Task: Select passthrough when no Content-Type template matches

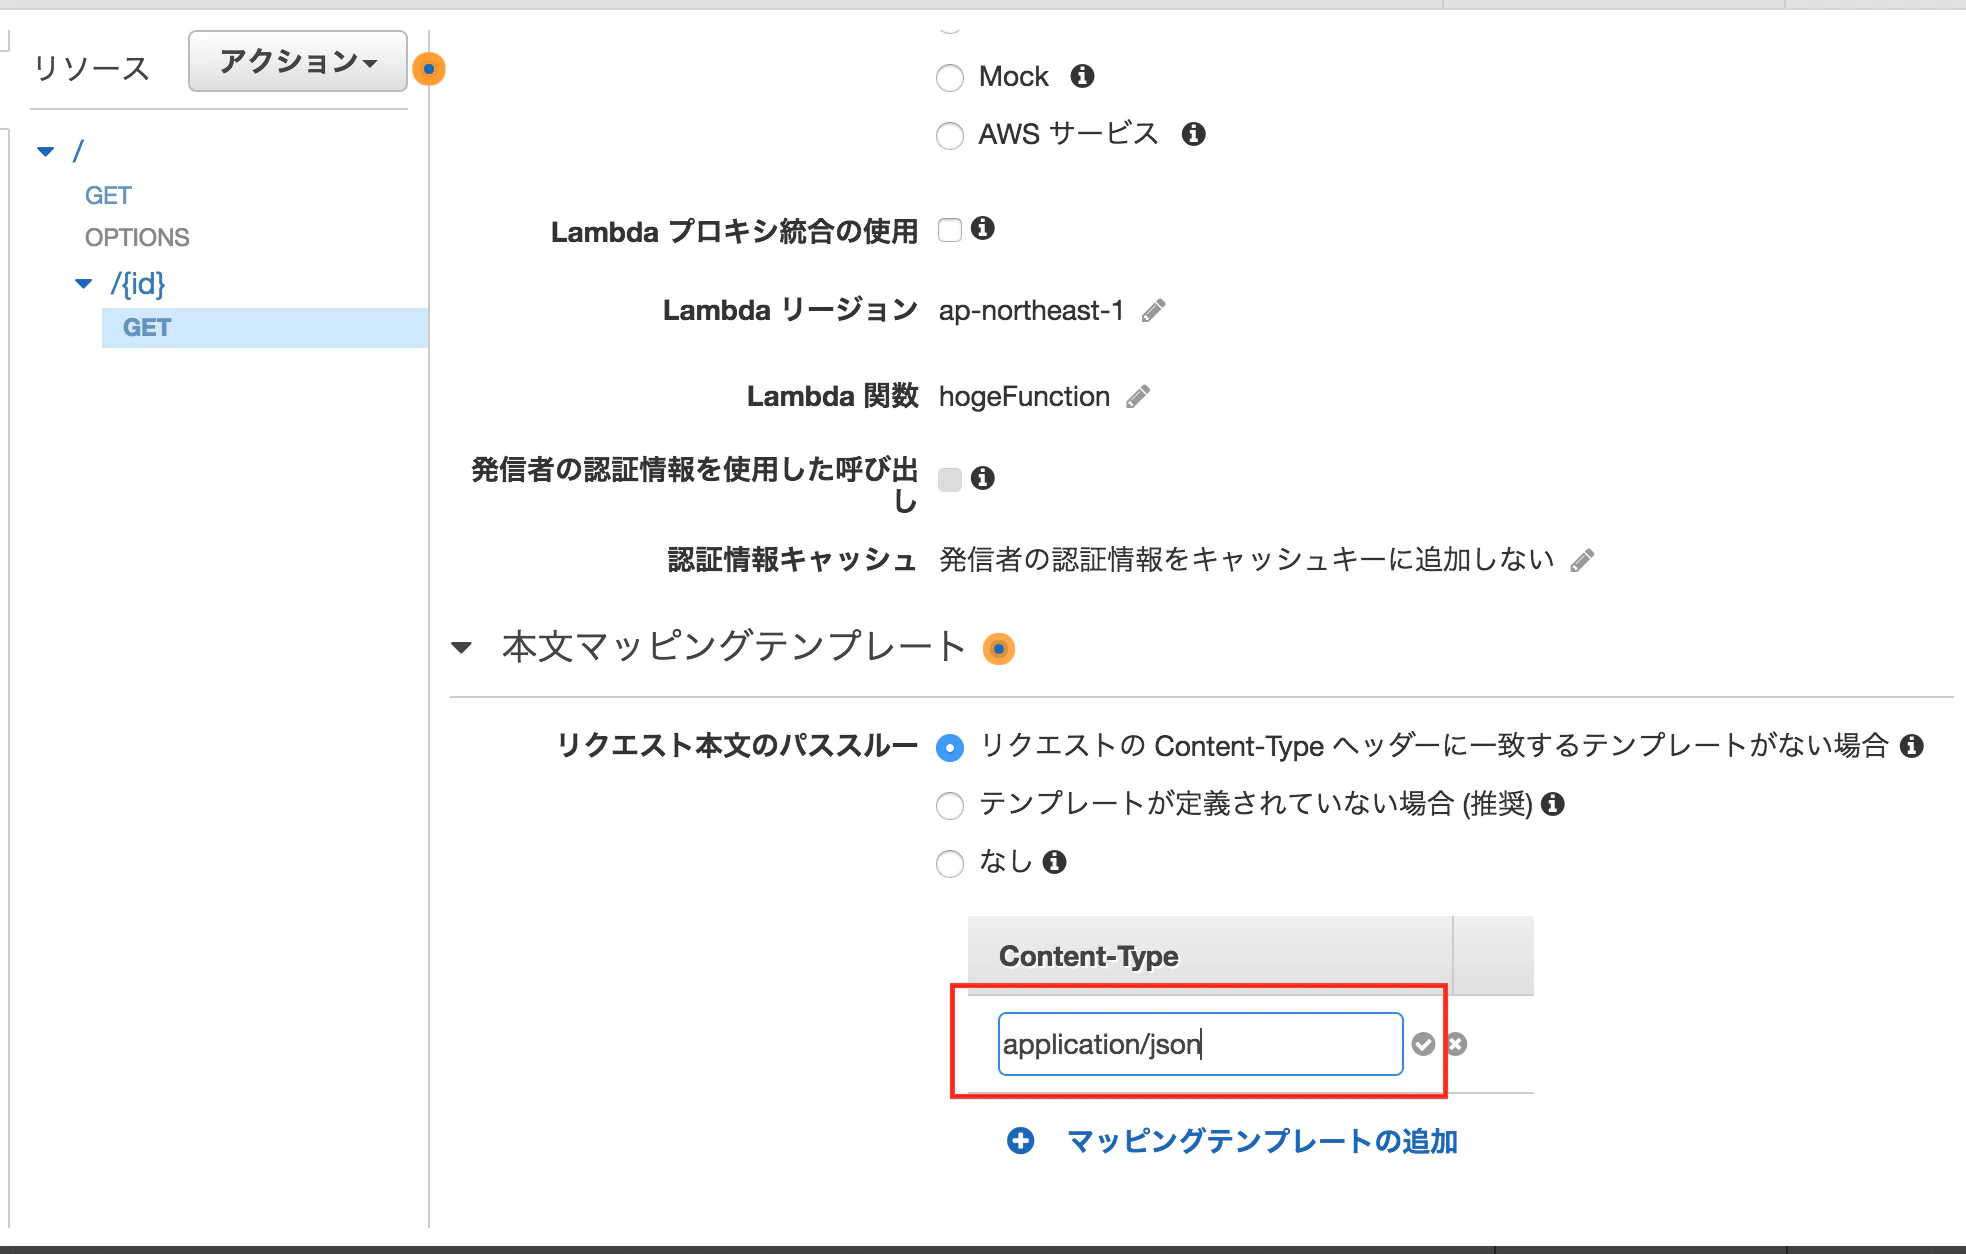Action: tap(950, 747)
